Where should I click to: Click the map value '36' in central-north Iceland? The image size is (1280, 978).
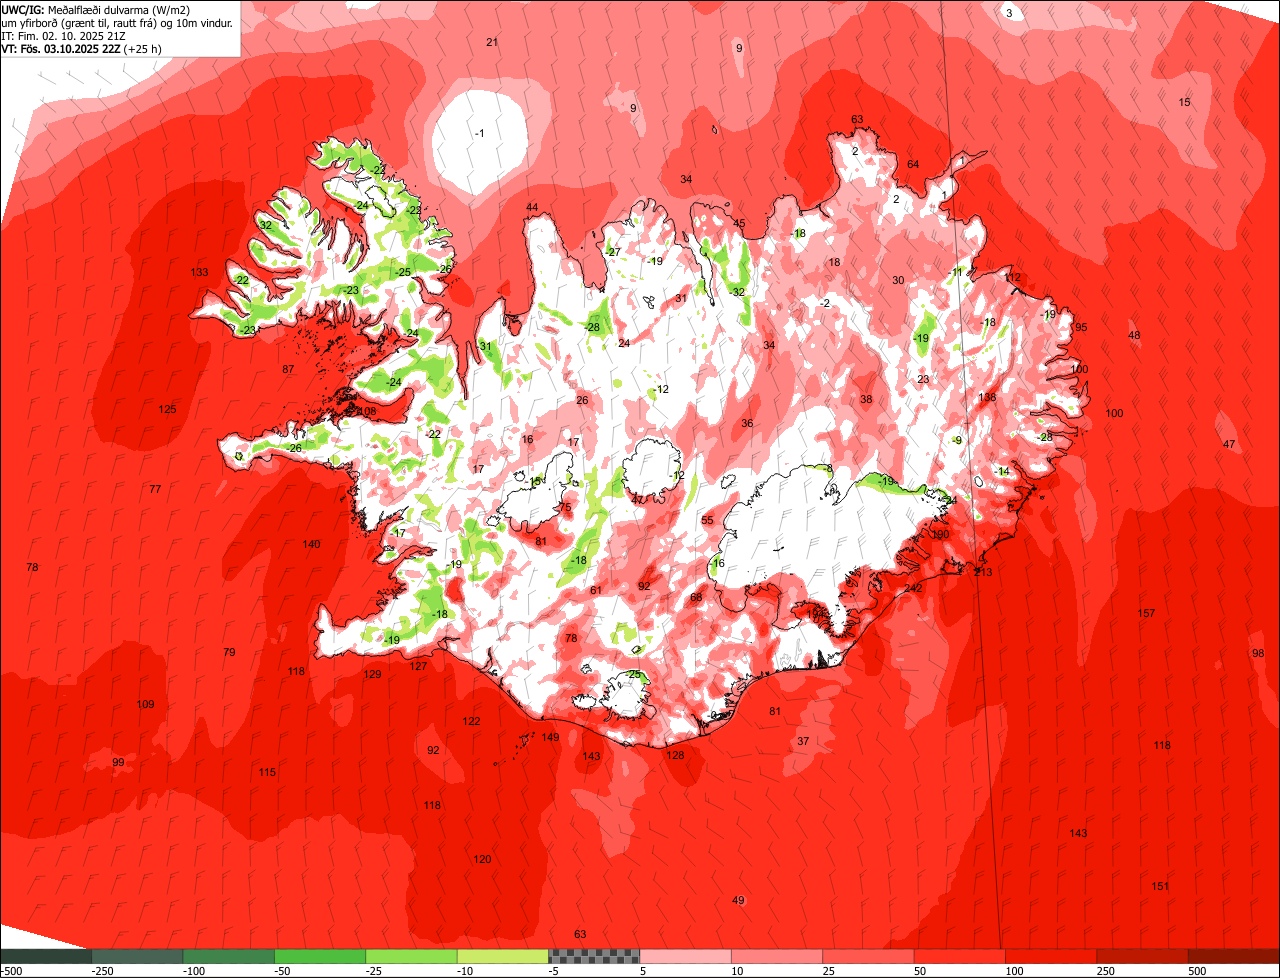[x=747, y=424]
